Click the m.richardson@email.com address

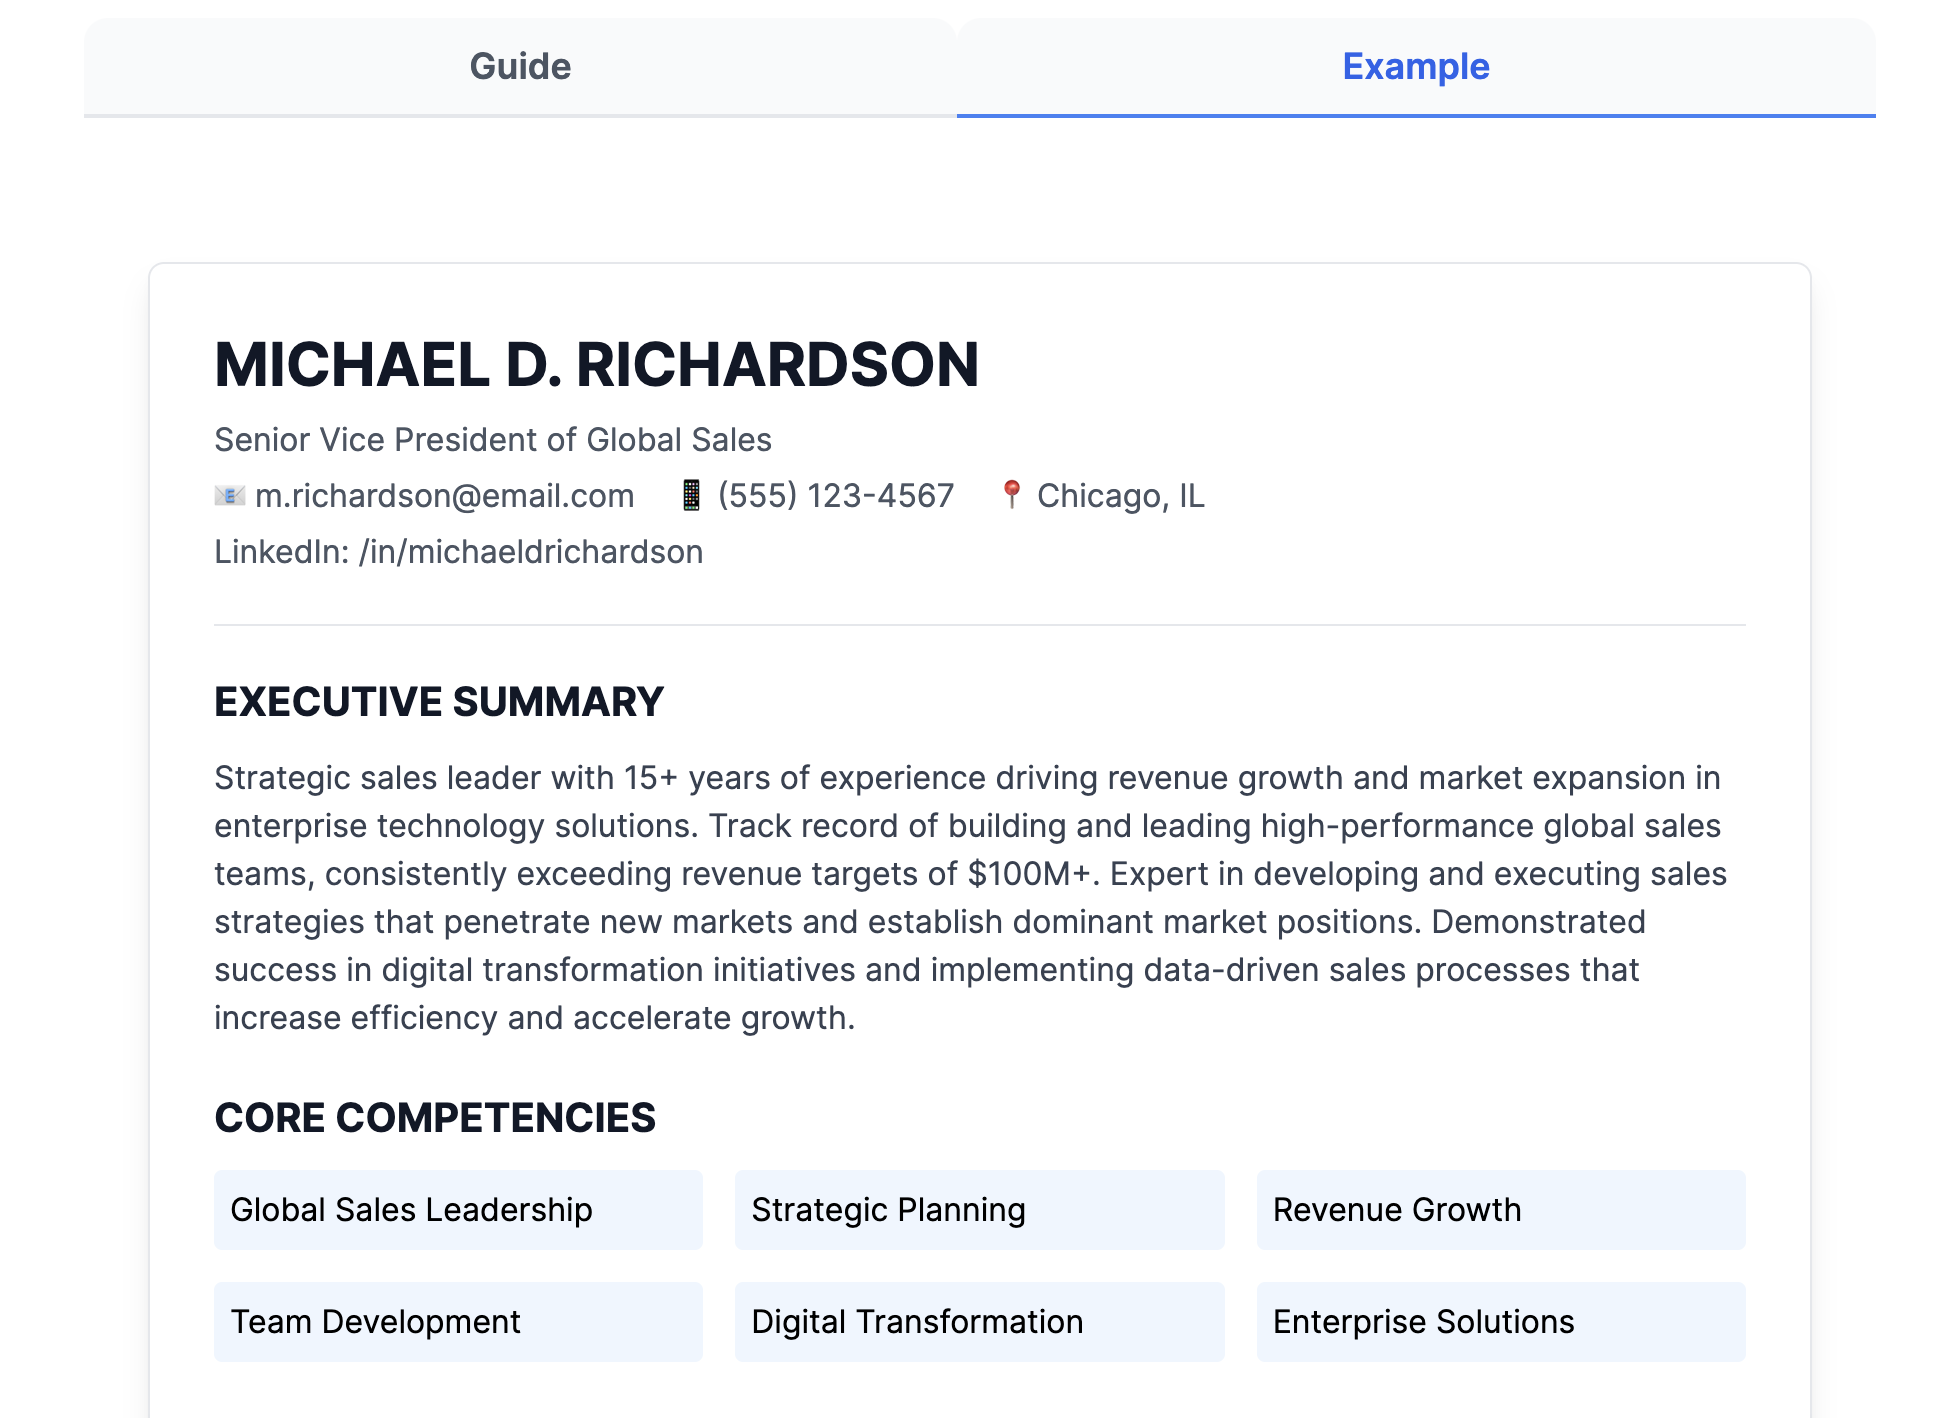pos(444,496)
